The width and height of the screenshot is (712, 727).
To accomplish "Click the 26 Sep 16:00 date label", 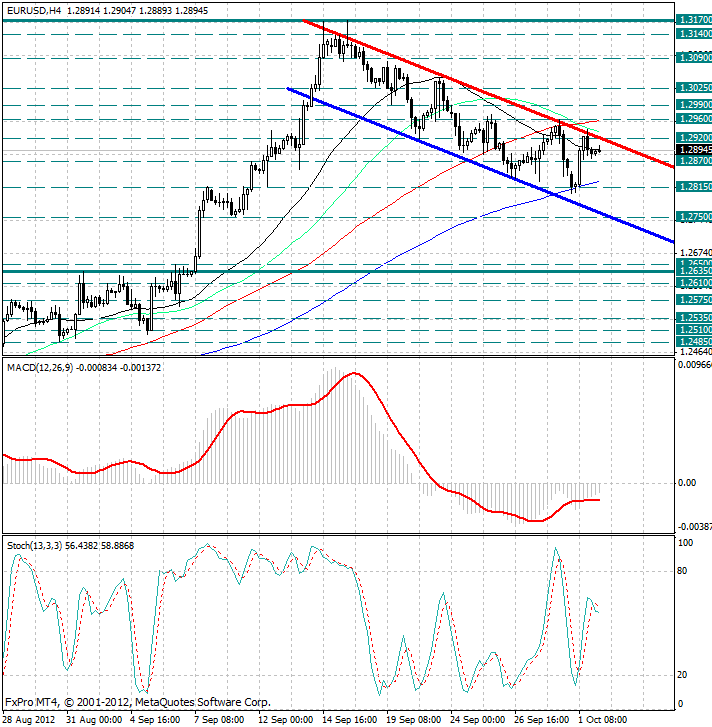I will click(541, 720).
